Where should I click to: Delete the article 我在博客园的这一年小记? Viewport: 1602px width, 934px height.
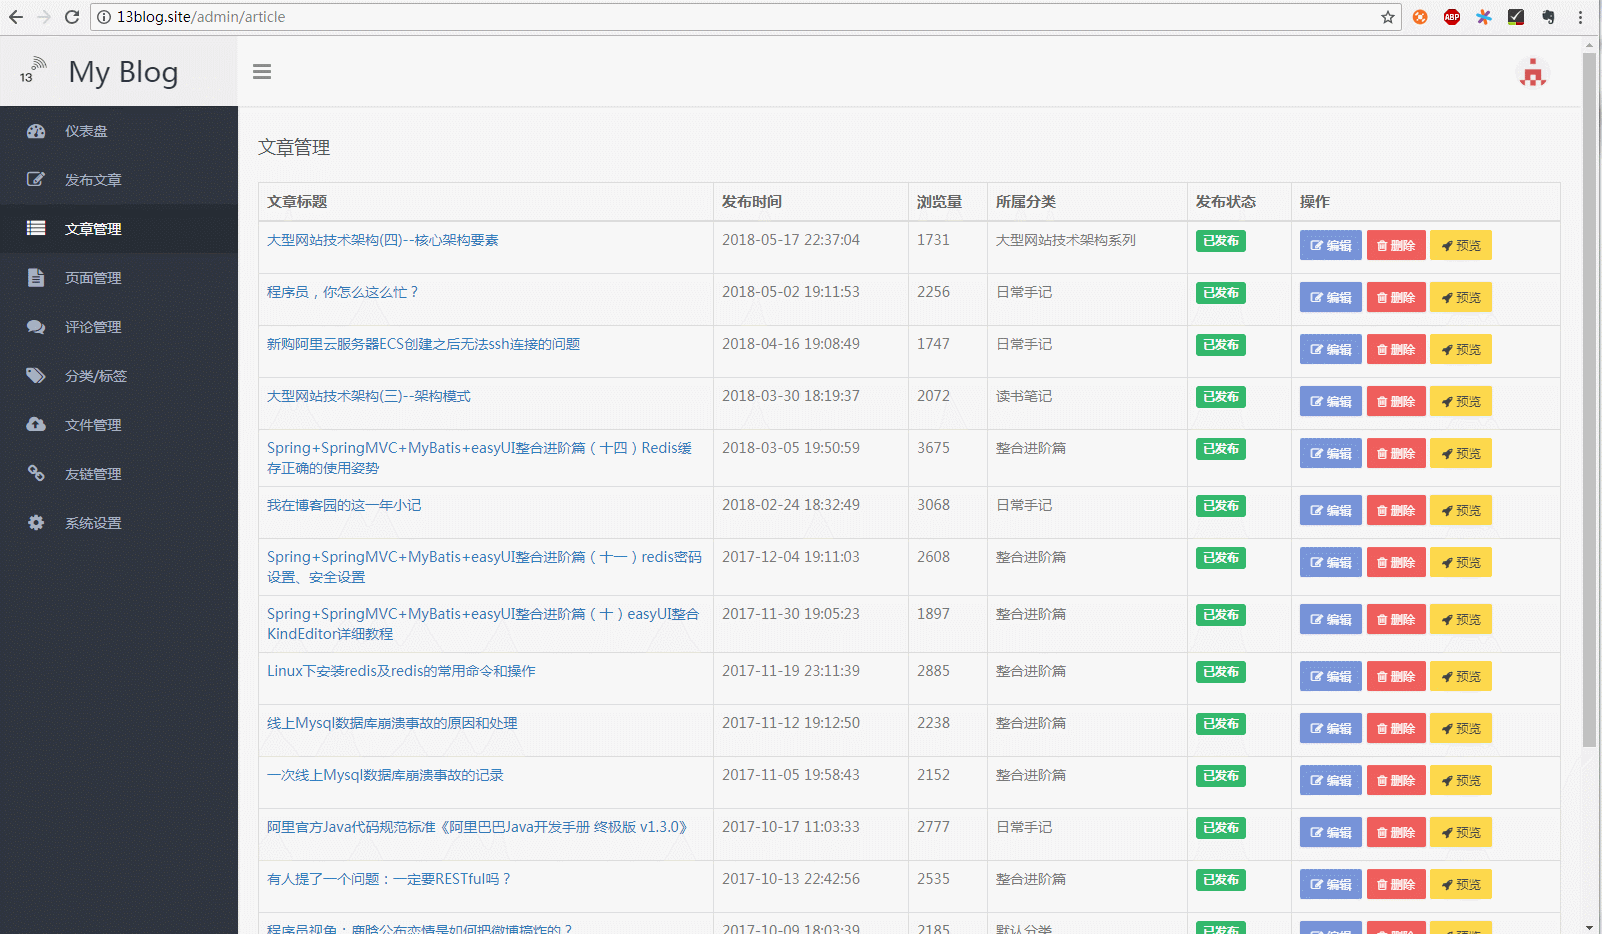pyautogui.click(x=1396, y=510)
